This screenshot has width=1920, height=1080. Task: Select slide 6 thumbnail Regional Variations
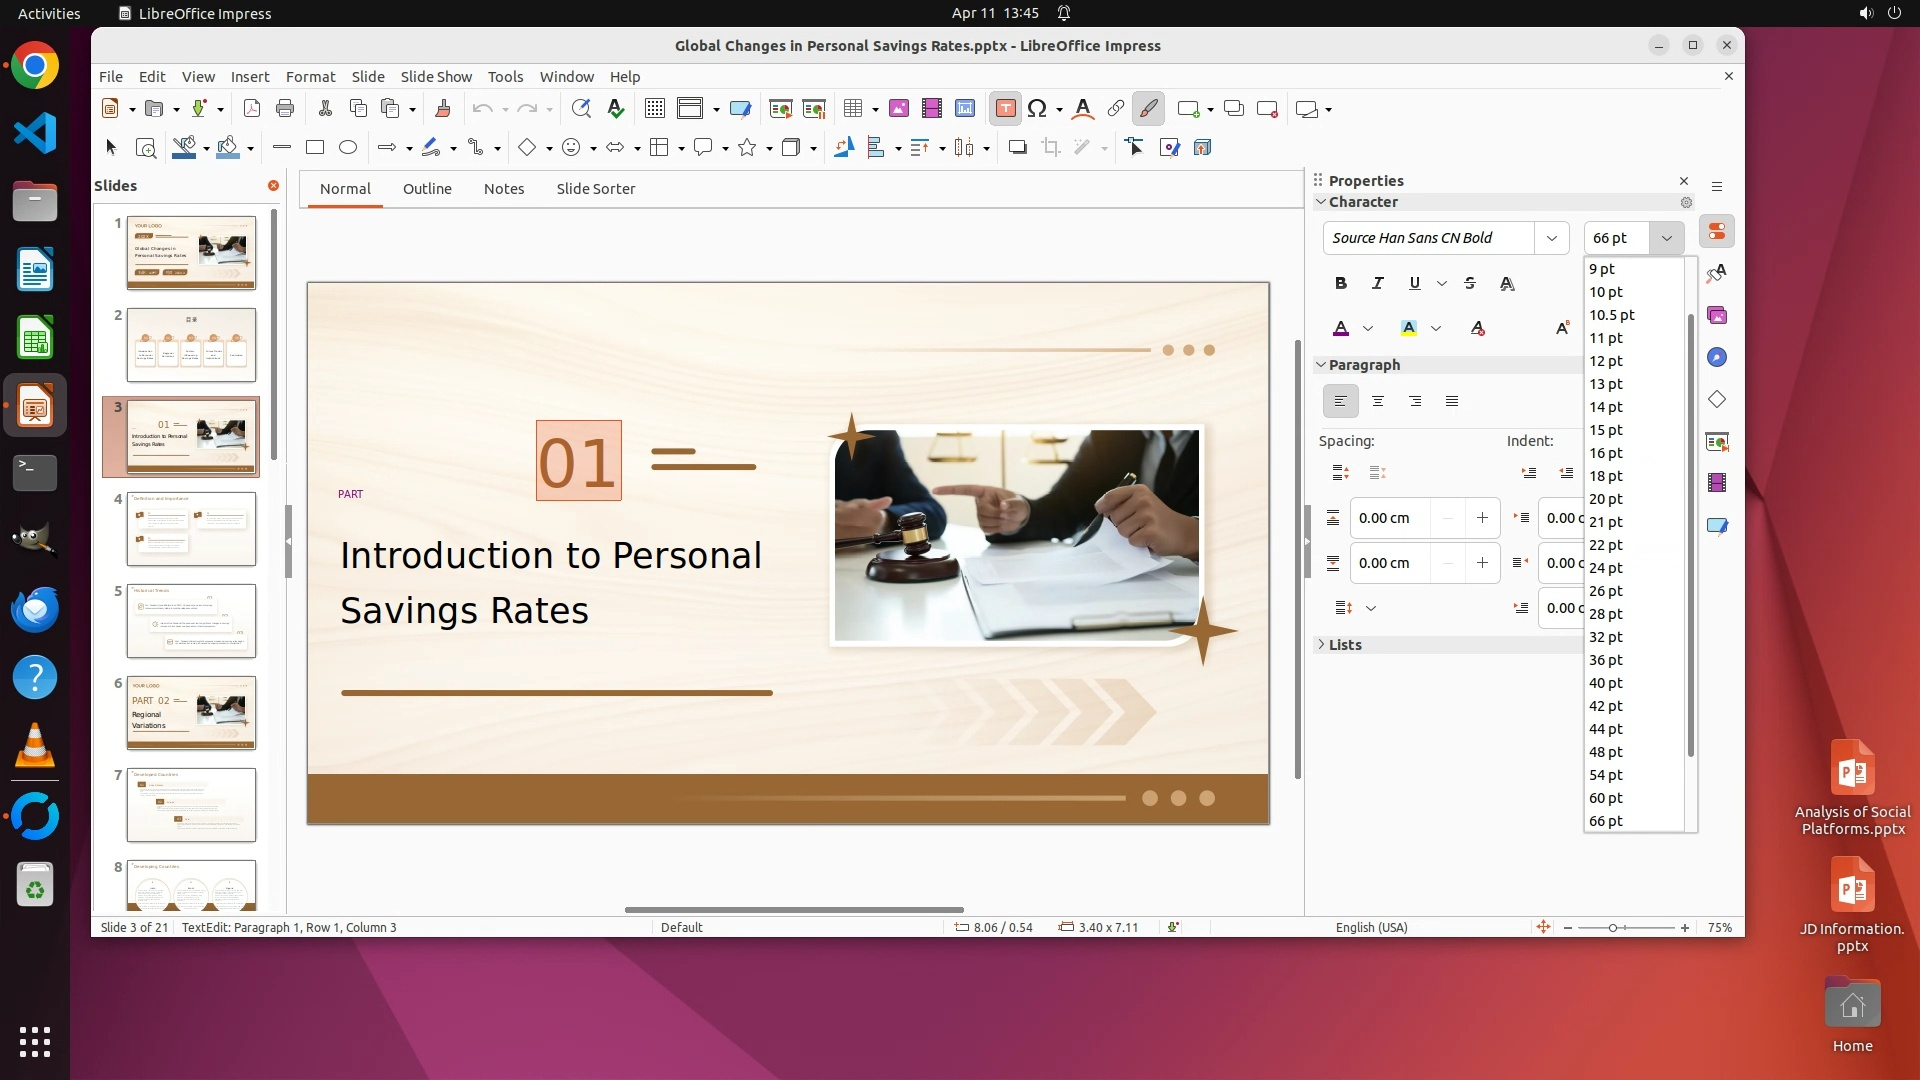191,713
